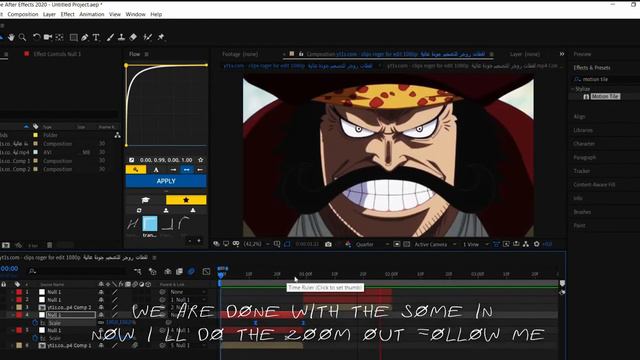Viewport: 640px width, 360px height.
Task: Open the timeline panel menu icon
Action: (154, 258)
